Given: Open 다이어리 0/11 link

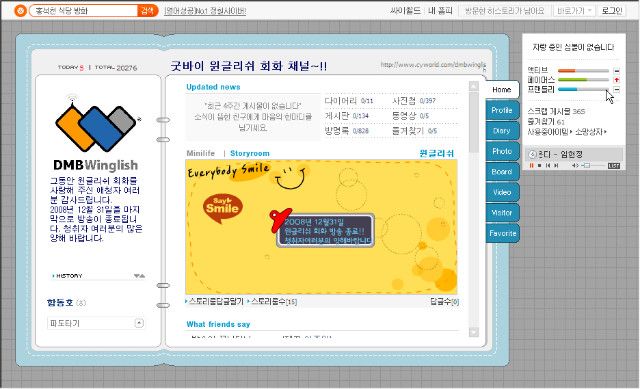Looking at the screenshot, I should pyautogui.click(x=349, y=101).
